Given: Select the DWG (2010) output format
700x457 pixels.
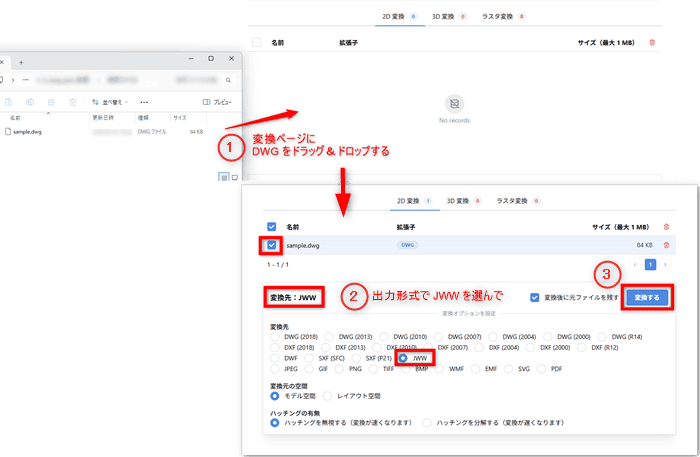Looking at the screenshot, I should 384,337.
